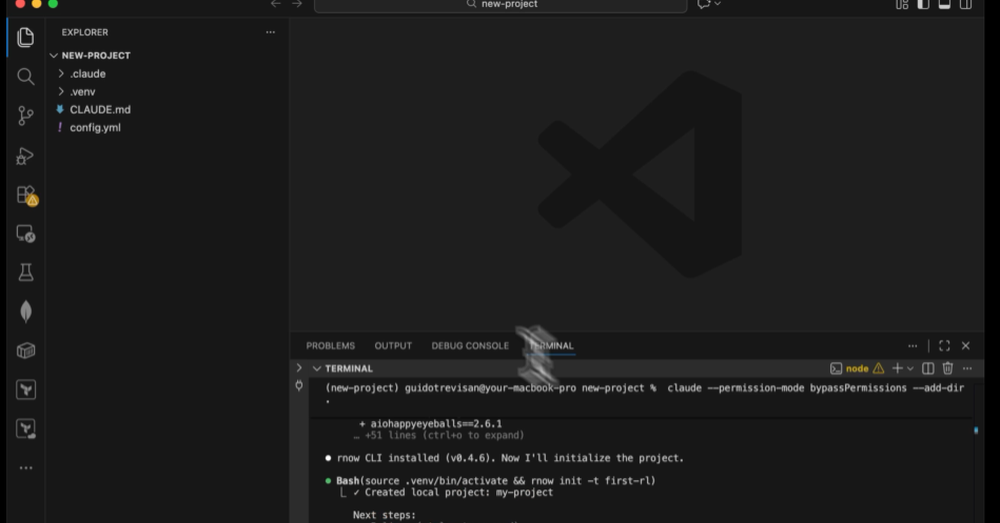The height and width of the screenshot is (523, 1000).
Task: Click the 'Bash(source .venv/bin/activate' line
Action: tap(496, 481)
